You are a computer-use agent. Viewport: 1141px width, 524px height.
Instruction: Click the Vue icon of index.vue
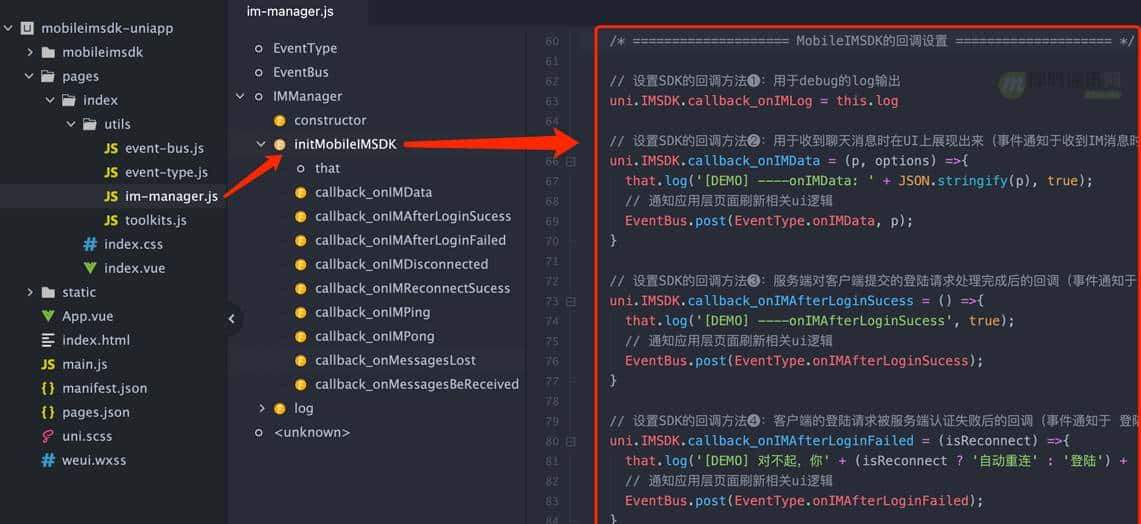[x=90, y=268]
